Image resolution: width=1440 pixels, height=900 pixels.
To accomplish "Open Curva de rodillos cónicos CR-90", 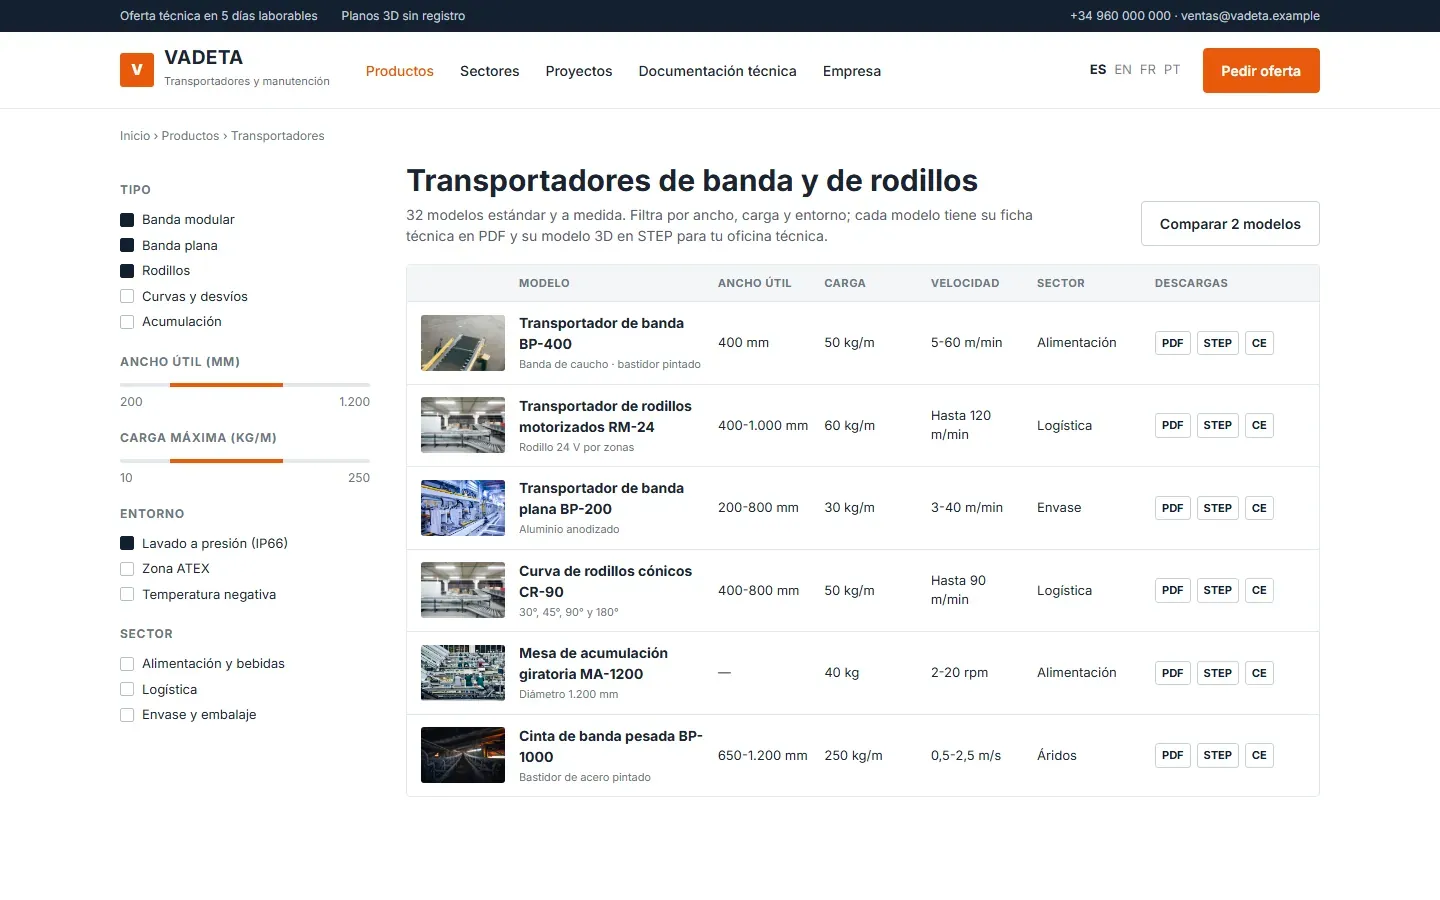I will pyautogui.click(x=605, y=581).
